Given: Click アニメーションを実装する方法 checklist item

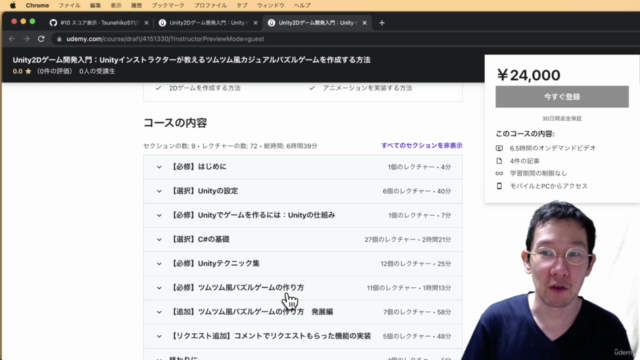Looking at the screenshot, I should (367, 88).
